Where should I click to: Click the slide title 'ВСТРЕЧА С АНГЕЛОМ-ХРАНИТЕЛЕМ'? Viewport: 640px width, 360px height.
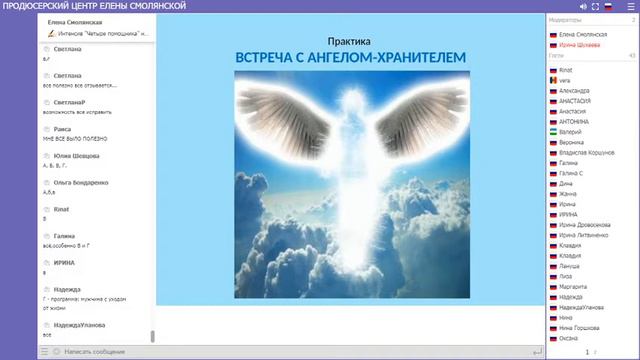tap(350, 58)
